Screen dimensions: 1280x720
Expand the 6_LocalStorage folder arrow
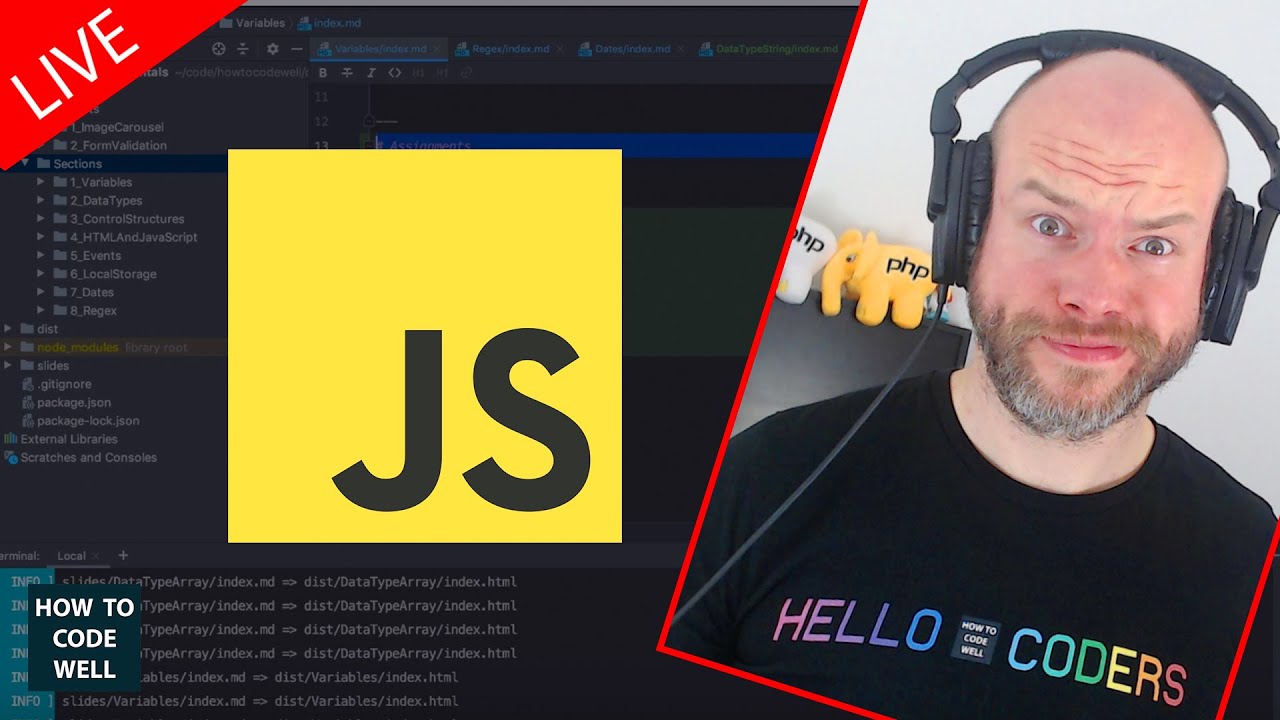point(41,273)
